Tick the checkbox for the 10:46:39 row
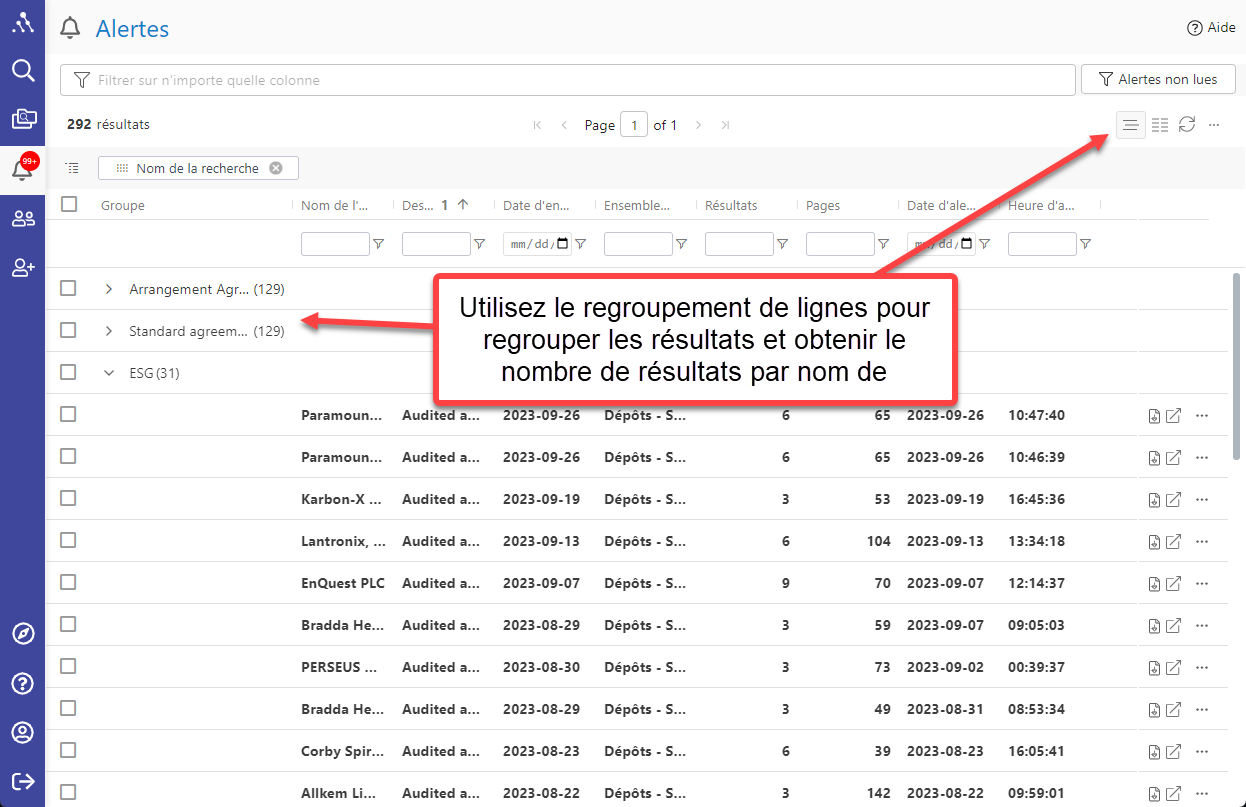The width and height of the screenshot is (1246, 807). point(68,456)
